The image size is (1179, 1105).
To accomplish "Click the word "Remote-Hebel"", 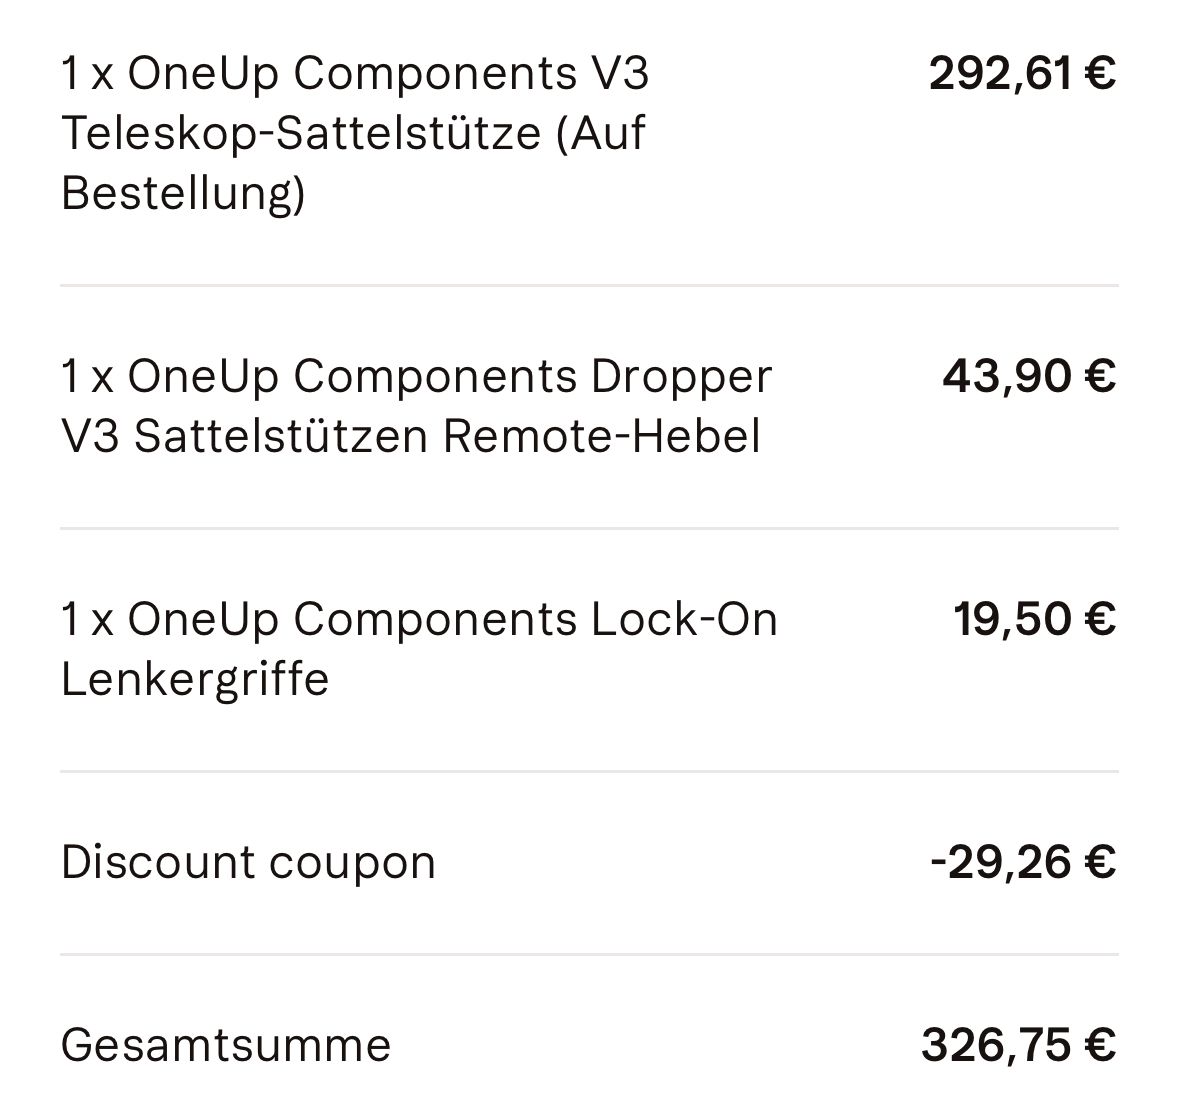I will [601, 437].
